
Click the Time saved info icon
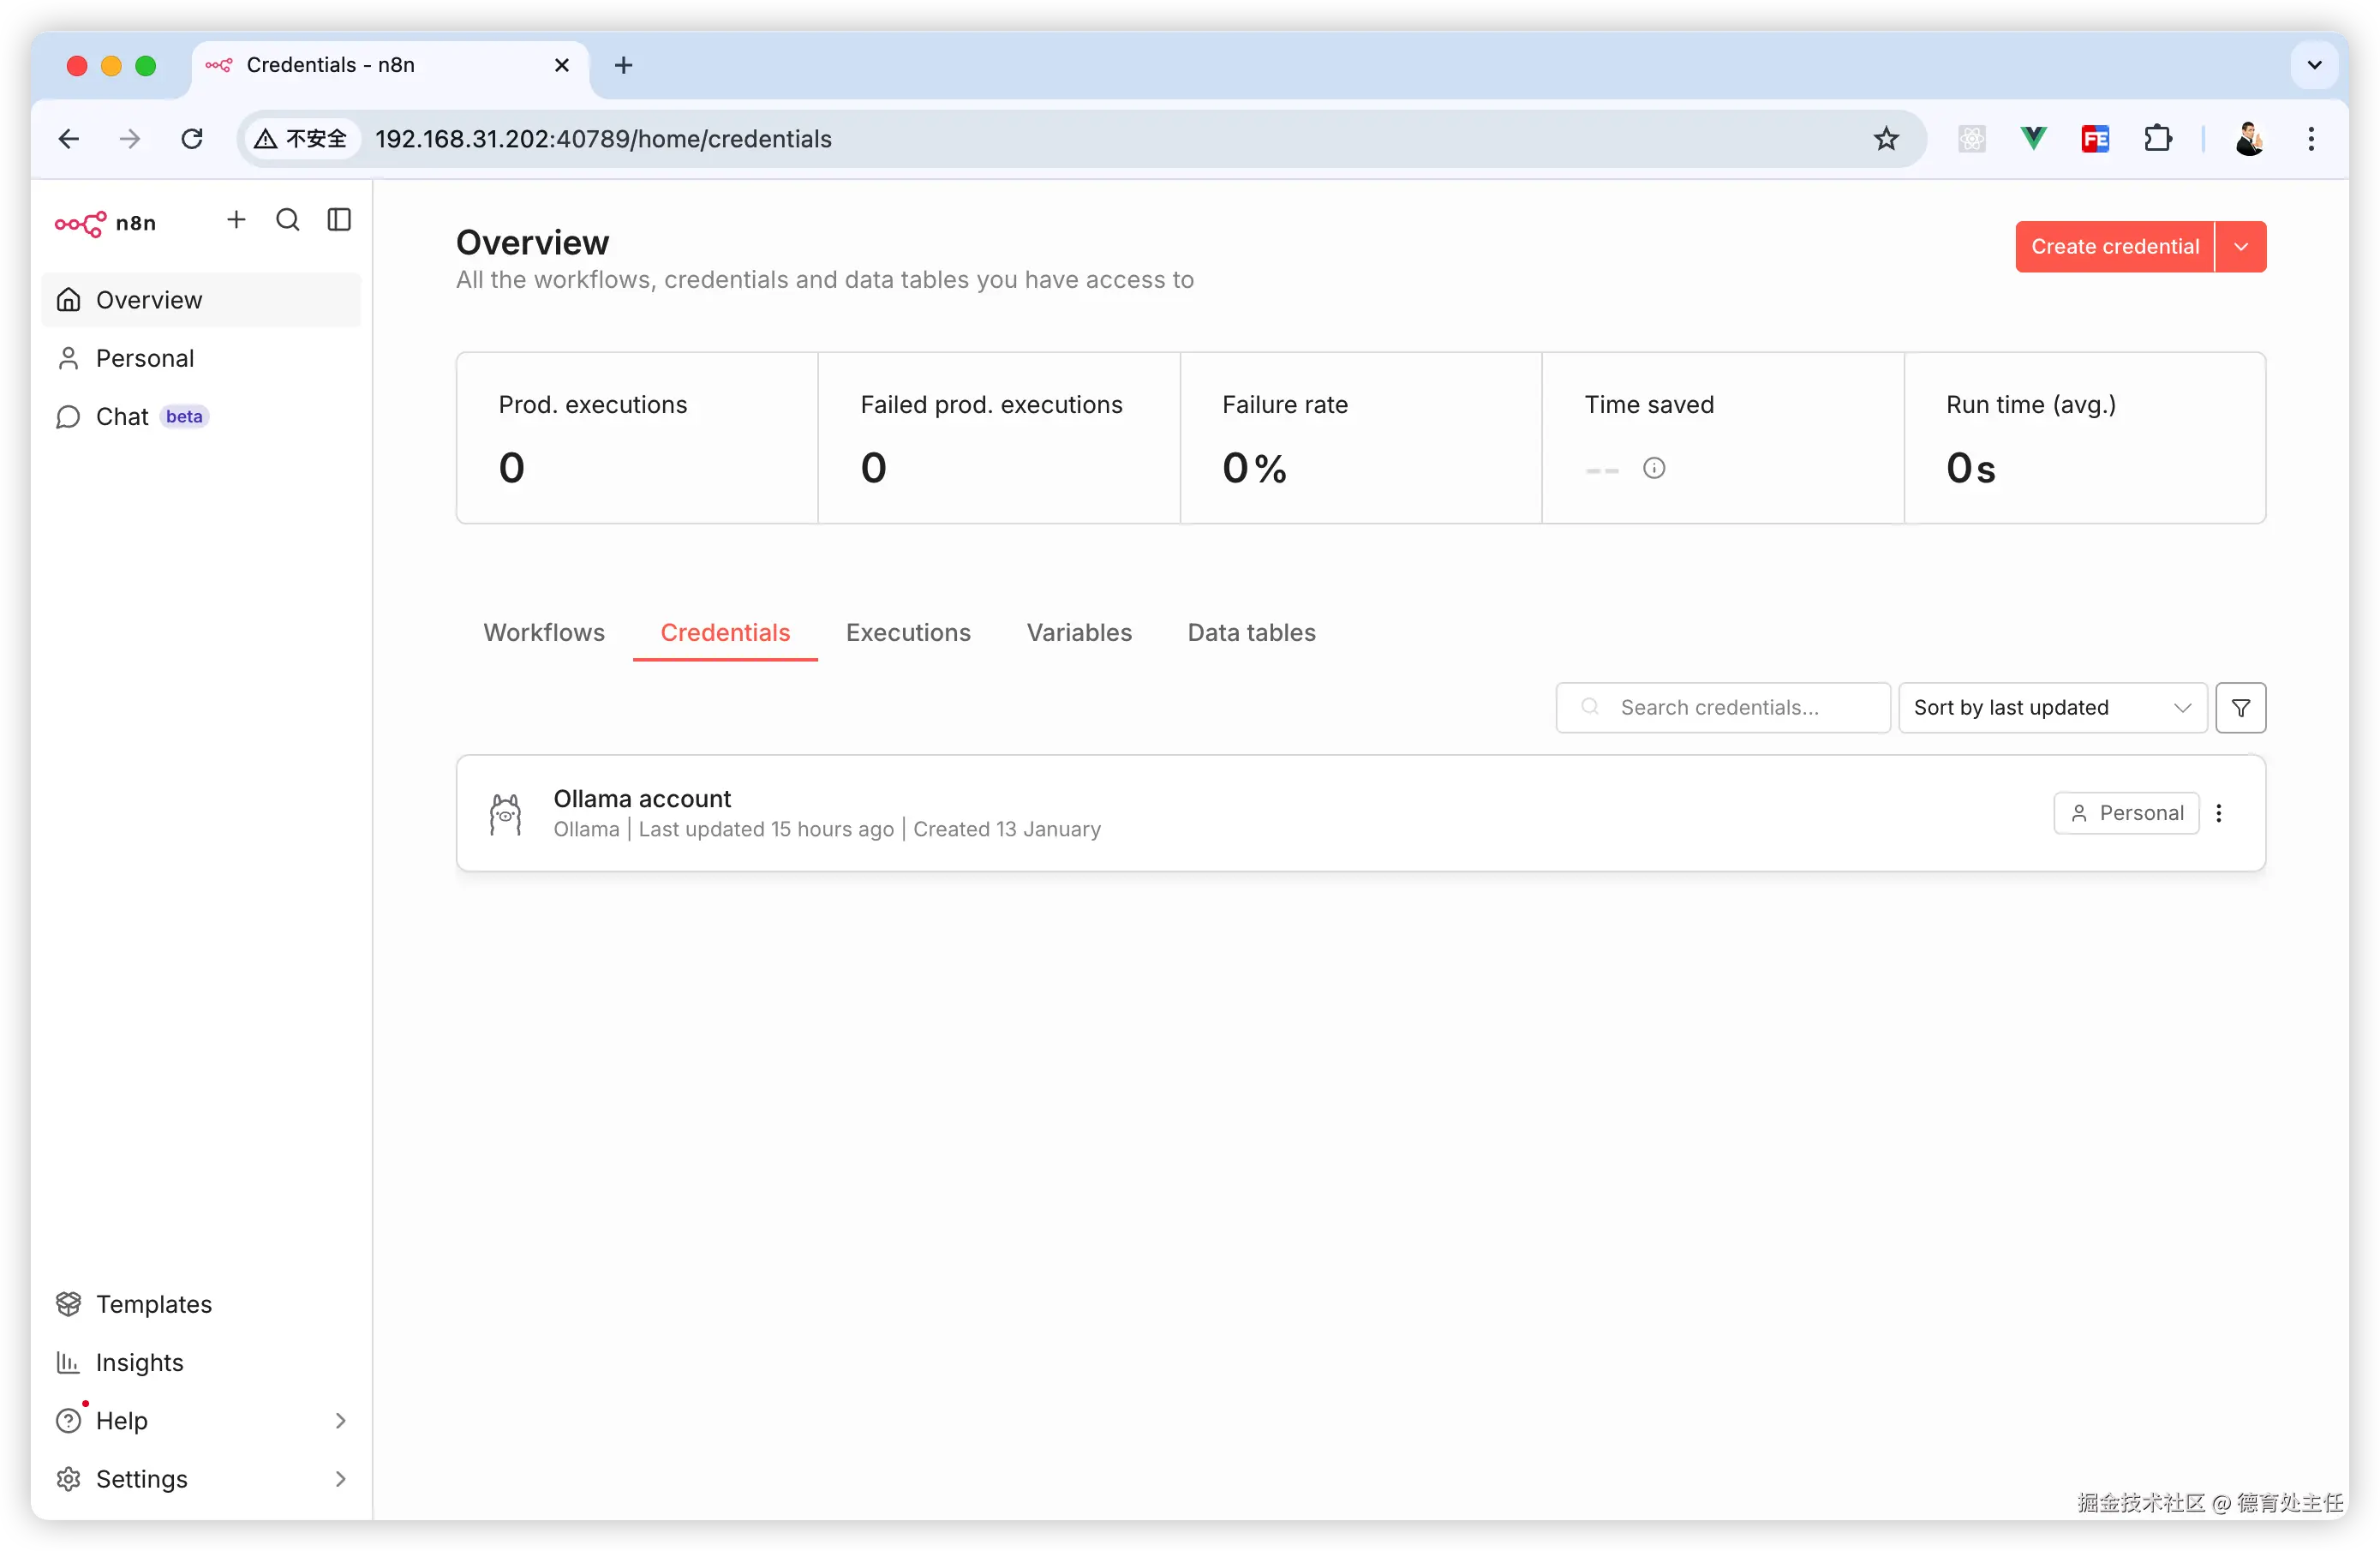(1654, 468)
